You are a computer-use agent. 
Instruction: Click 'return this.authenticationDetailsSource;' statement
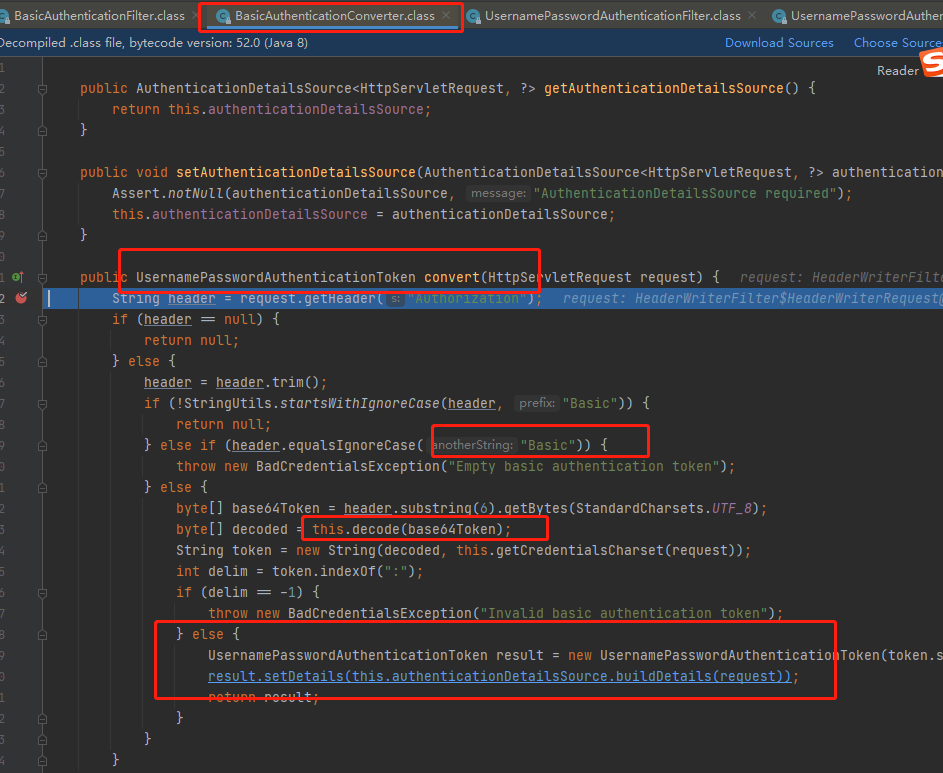(x=271, y=109)
